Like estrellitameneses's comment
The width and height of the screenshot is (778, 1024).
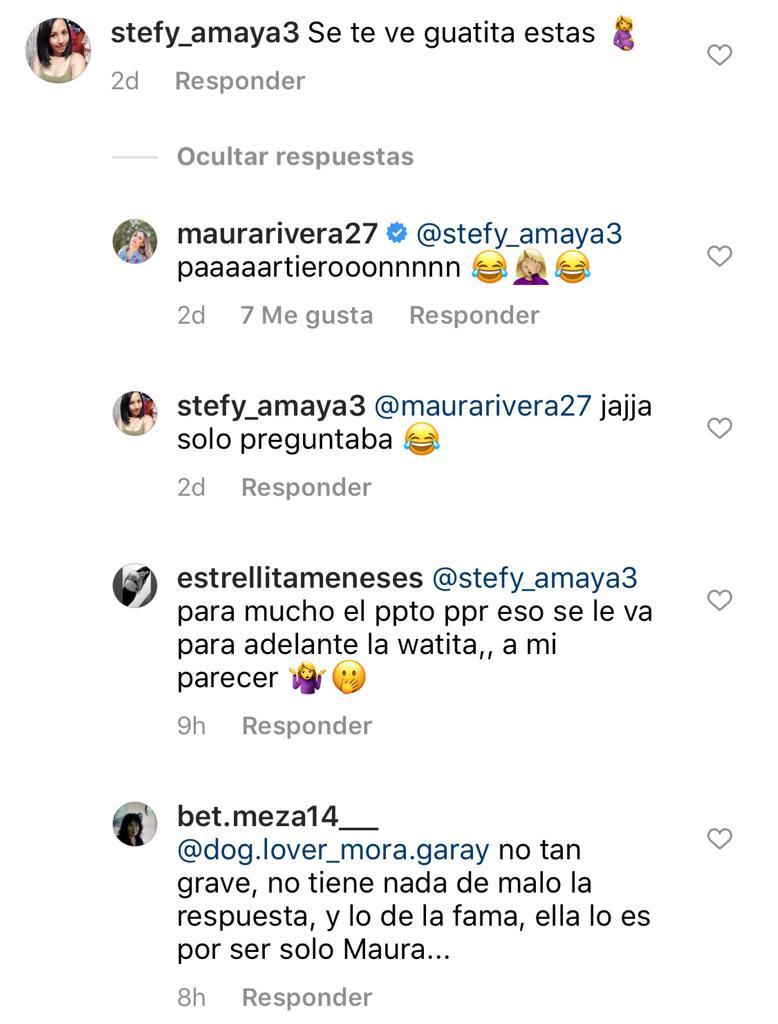click(719, 599)
